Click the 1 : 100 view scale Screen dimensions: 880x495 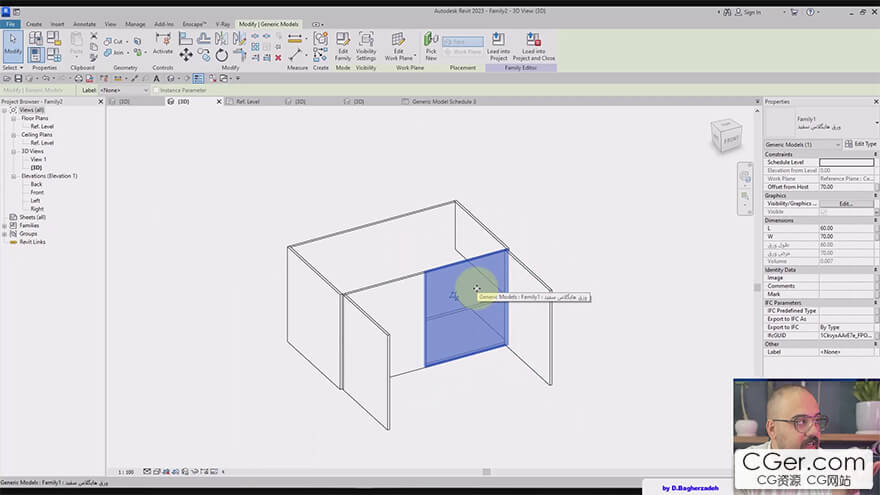(x=126, y=472)
